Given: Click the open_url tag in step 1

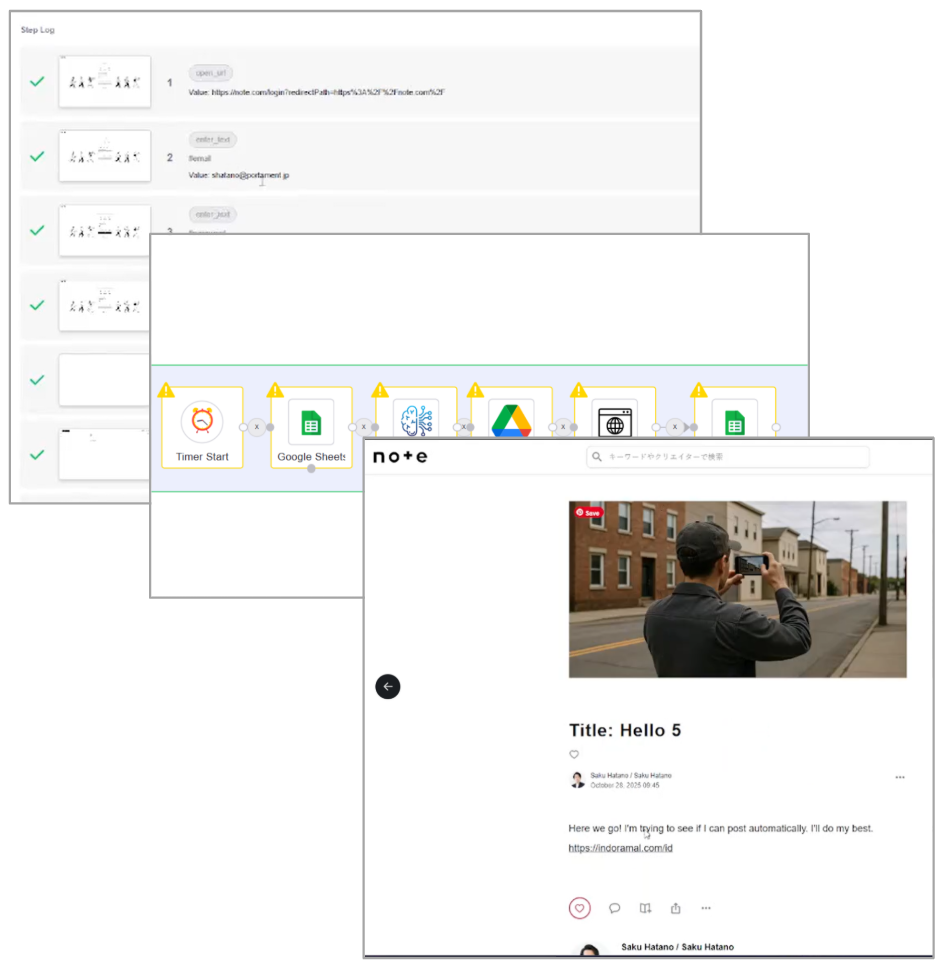Looking at the screenshot, I should point(211,73).
